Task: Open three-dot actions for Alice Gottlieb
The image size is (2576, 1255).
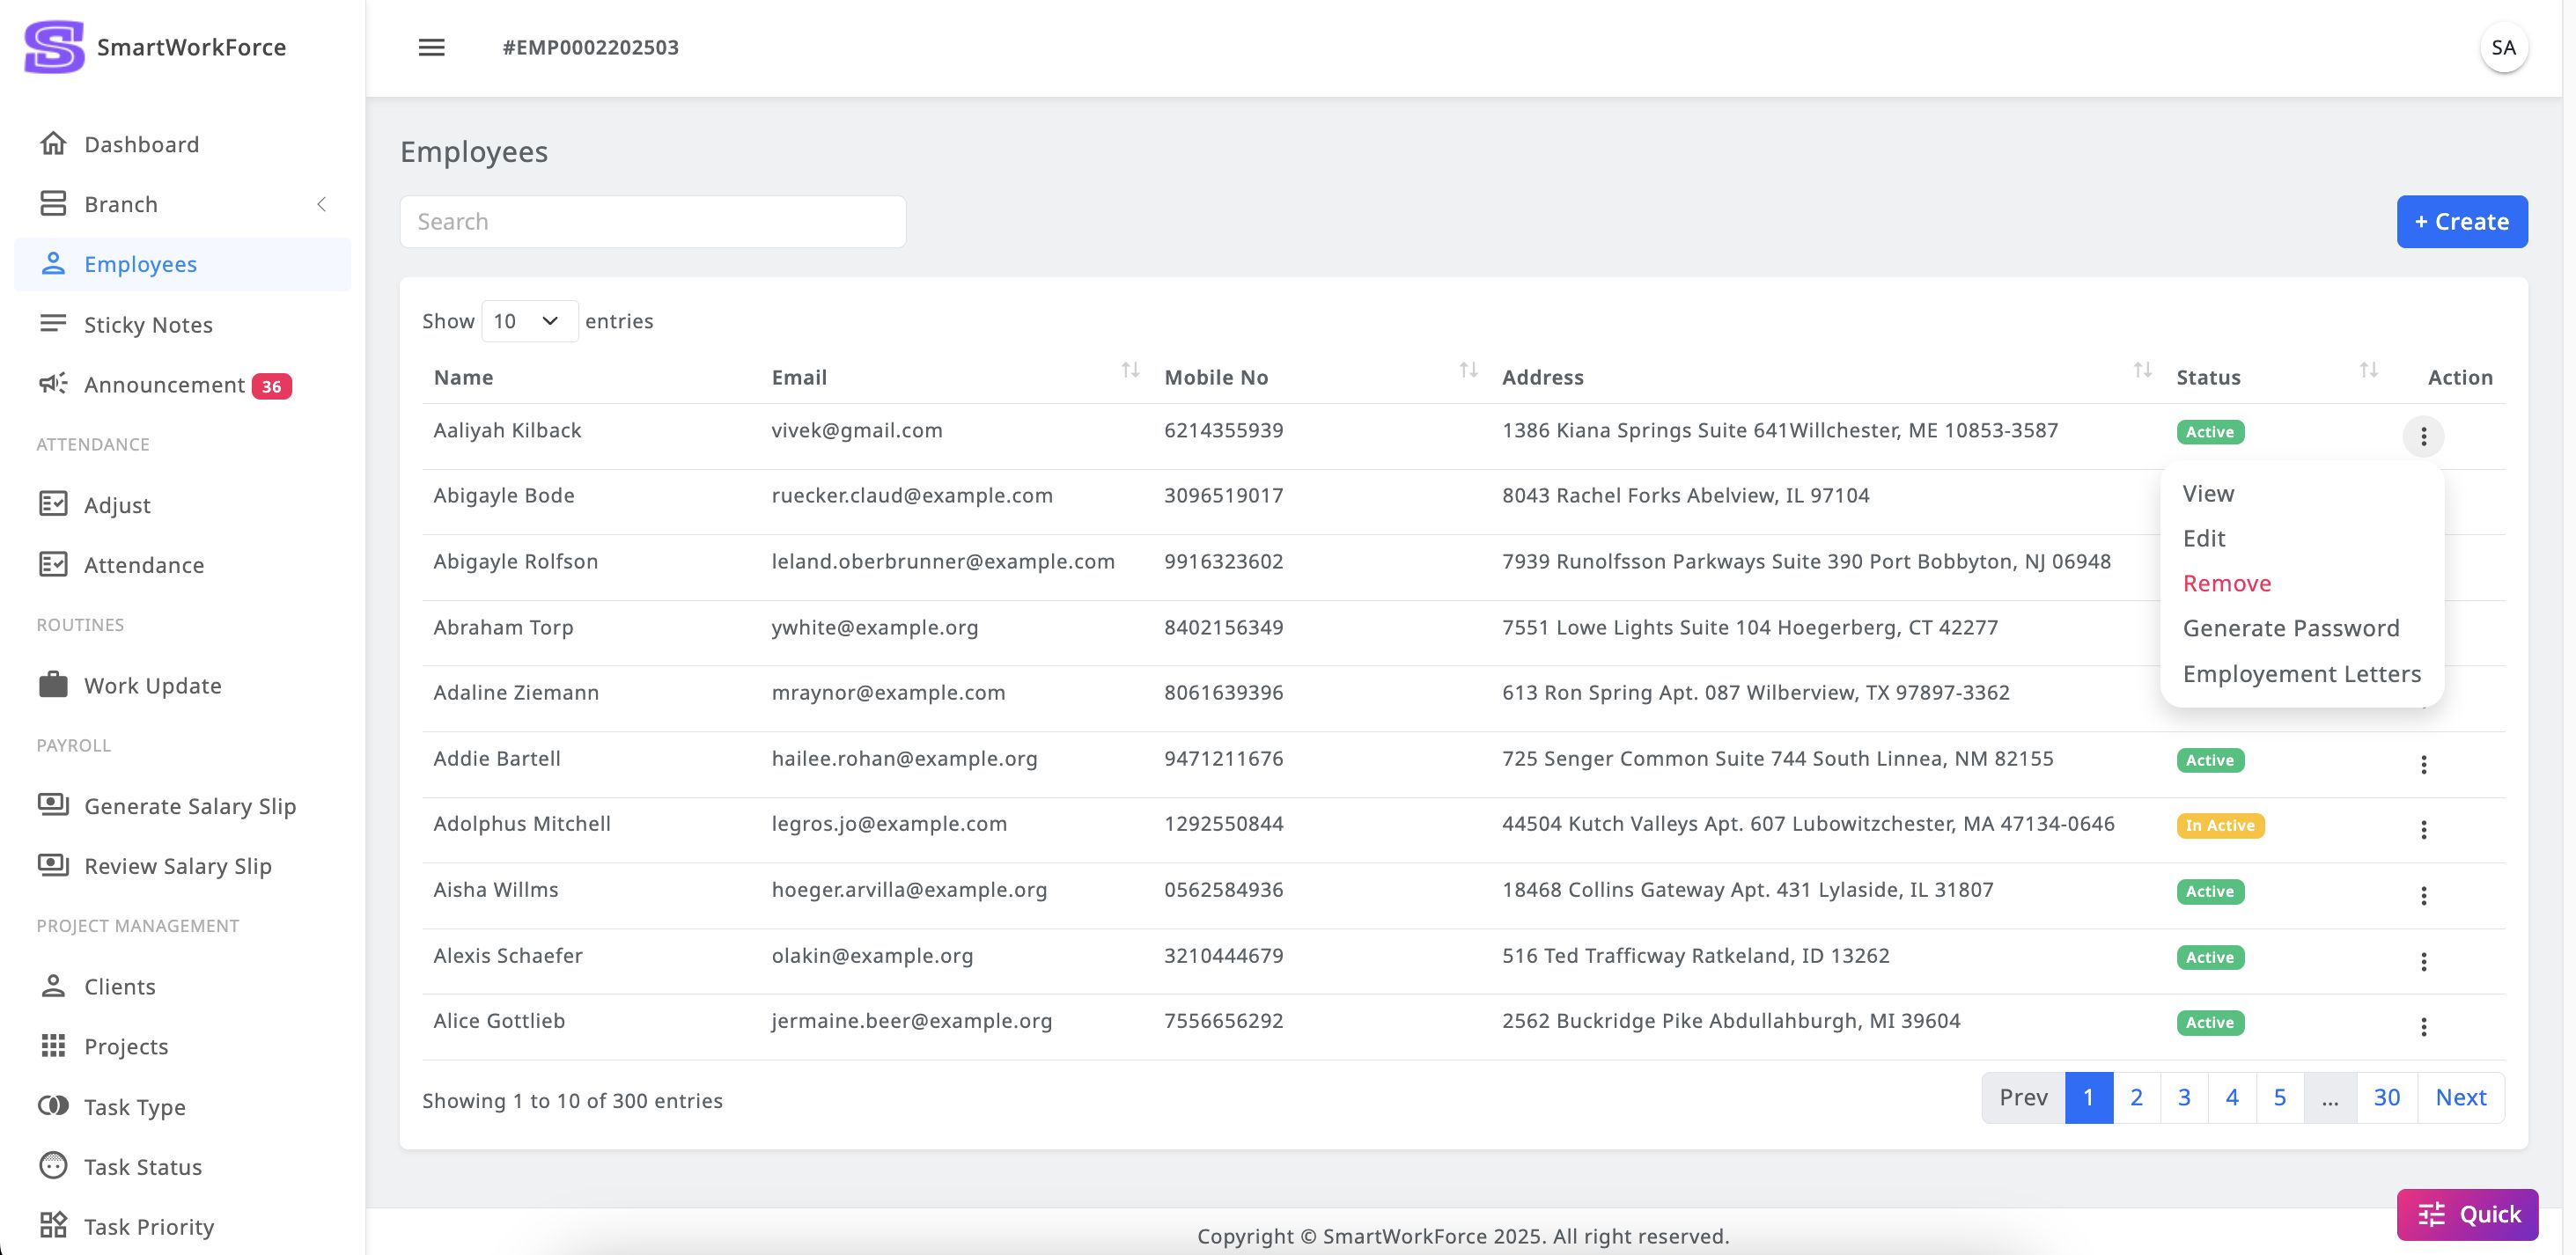Action: tap(2423, 1027)
